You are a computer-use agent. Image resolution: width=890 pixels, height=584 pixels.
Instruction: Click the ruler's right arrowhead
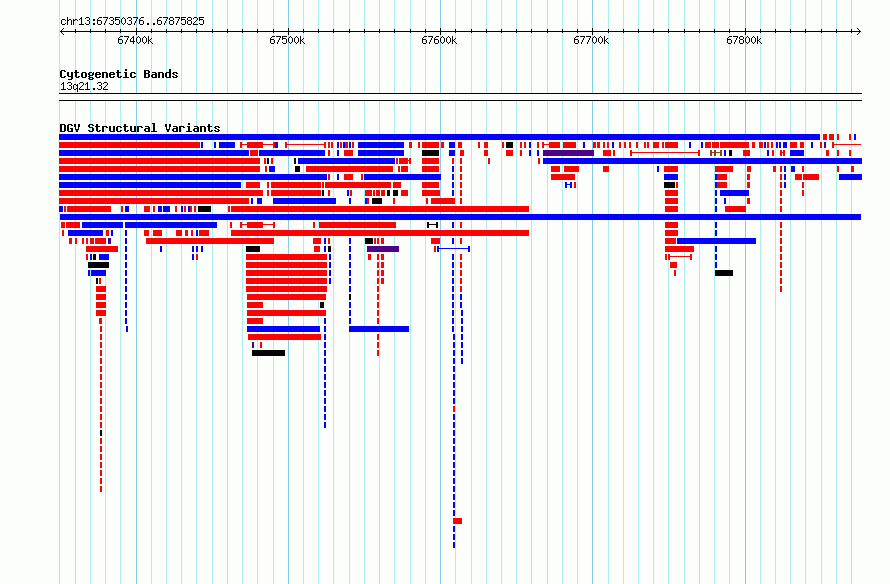[x=858, y=32]
